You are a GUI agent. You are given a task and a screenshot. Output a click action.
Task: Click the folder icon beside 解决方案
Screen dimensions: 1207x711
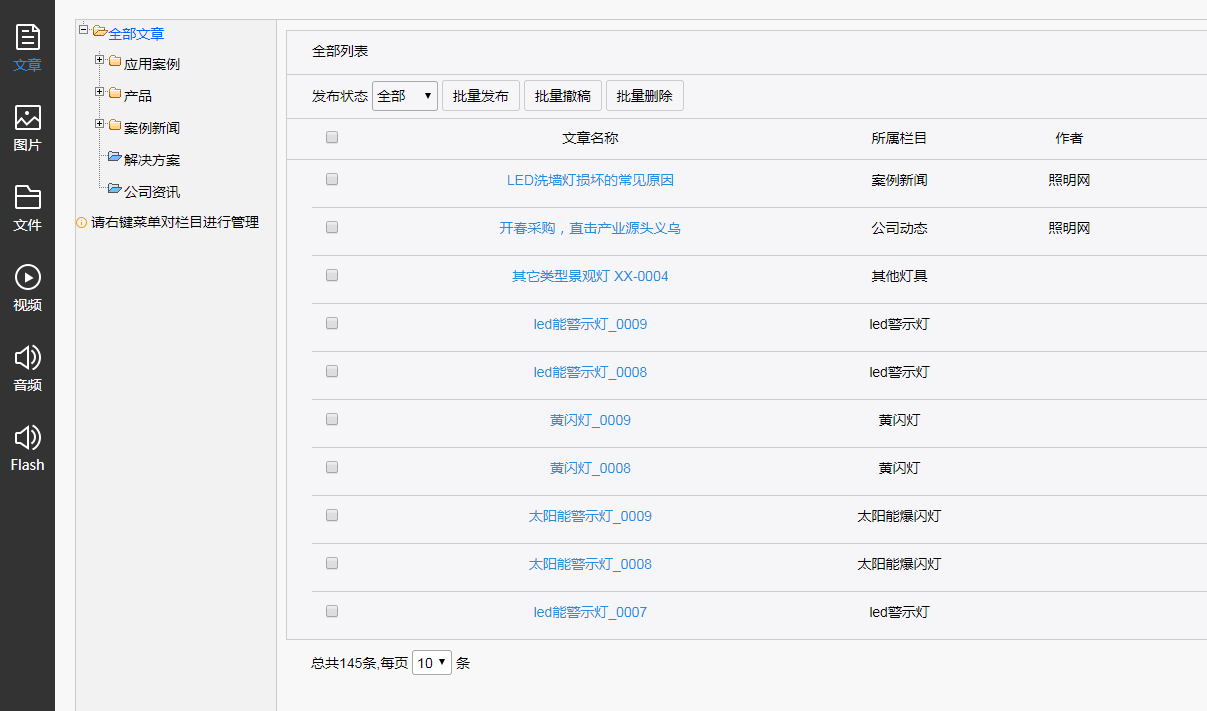(114, 157)
